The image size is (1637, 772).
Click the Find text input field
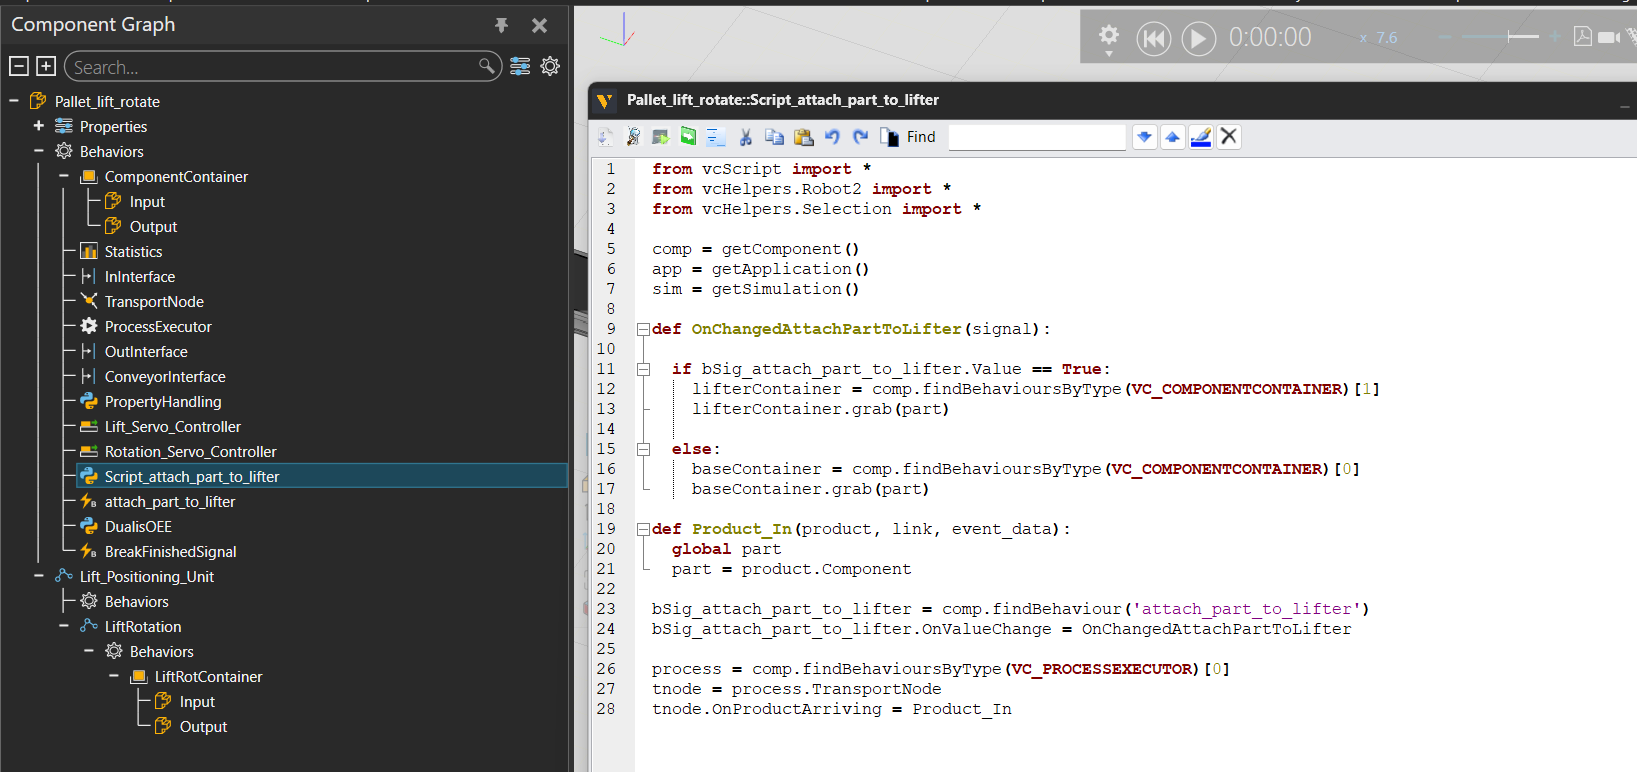tap(1036, 137)
